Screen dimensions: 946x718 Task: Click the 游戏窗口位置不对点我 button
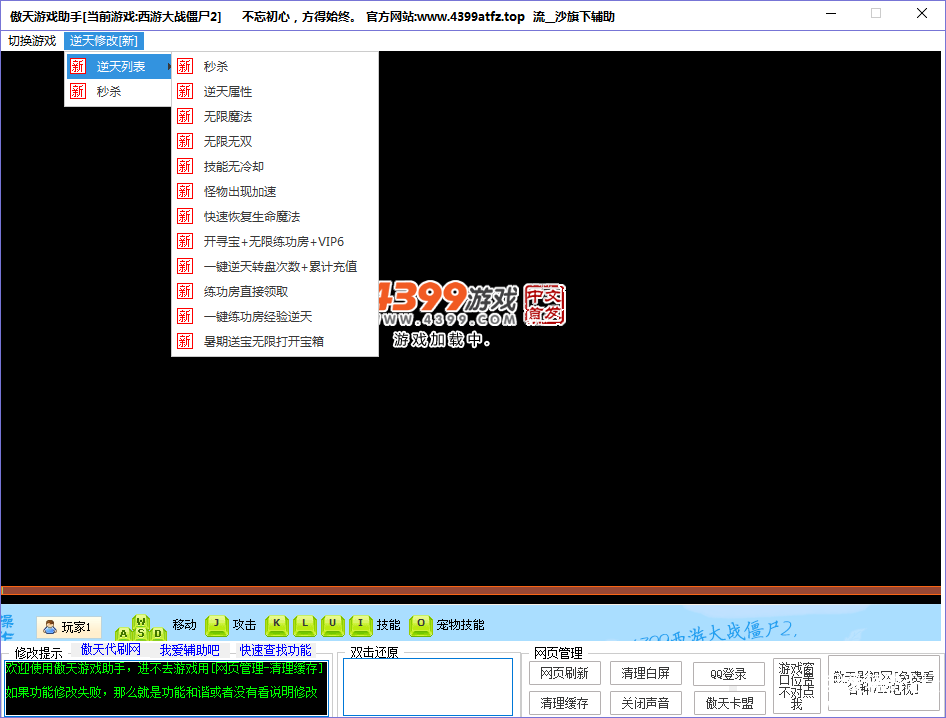(796, 686)
